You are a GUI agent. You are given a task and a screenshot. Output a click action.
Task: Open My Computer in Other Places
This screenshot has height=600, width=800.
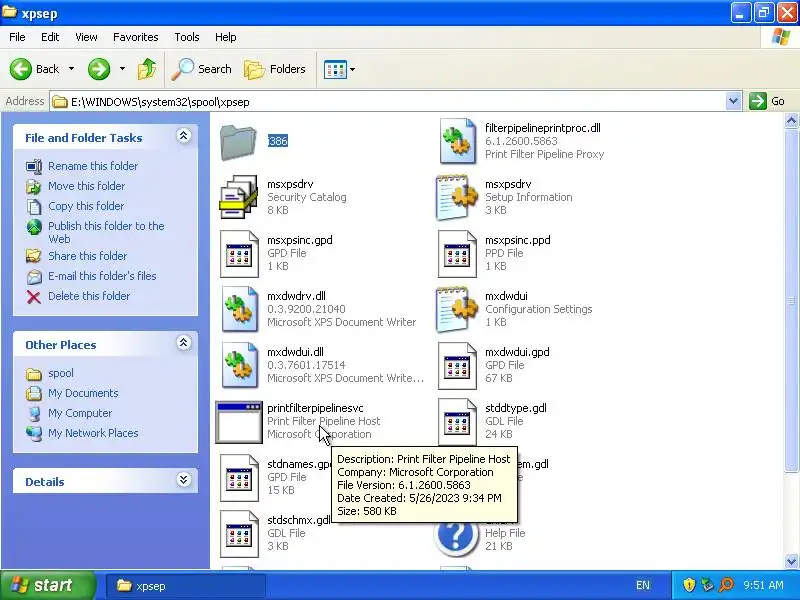pos(80,413)
